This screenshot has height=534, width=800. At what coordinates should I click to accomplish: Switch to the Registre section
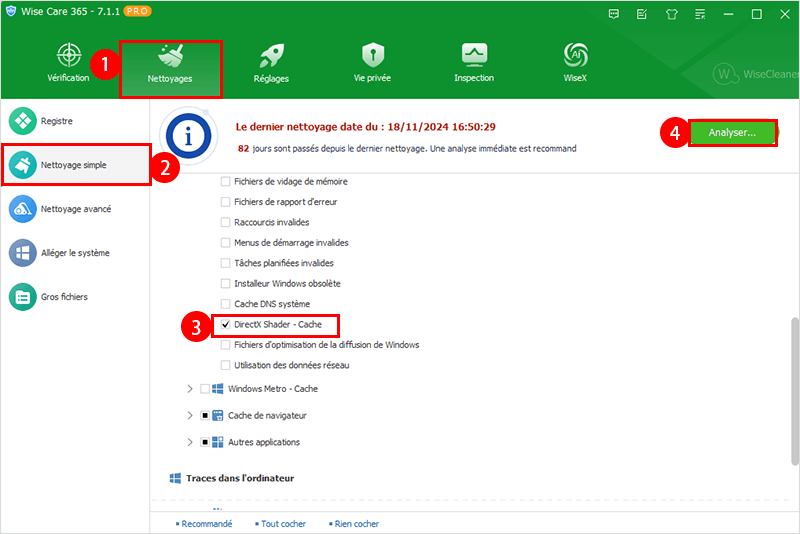pos(75,121)
